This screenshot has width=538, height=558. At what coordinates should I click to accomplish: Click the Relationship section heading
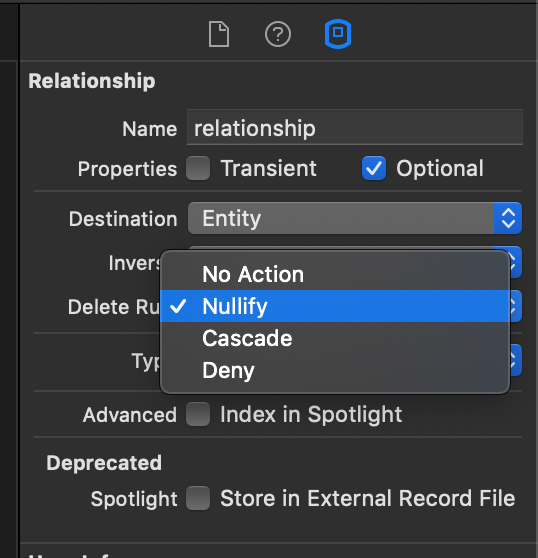[92, 81]
